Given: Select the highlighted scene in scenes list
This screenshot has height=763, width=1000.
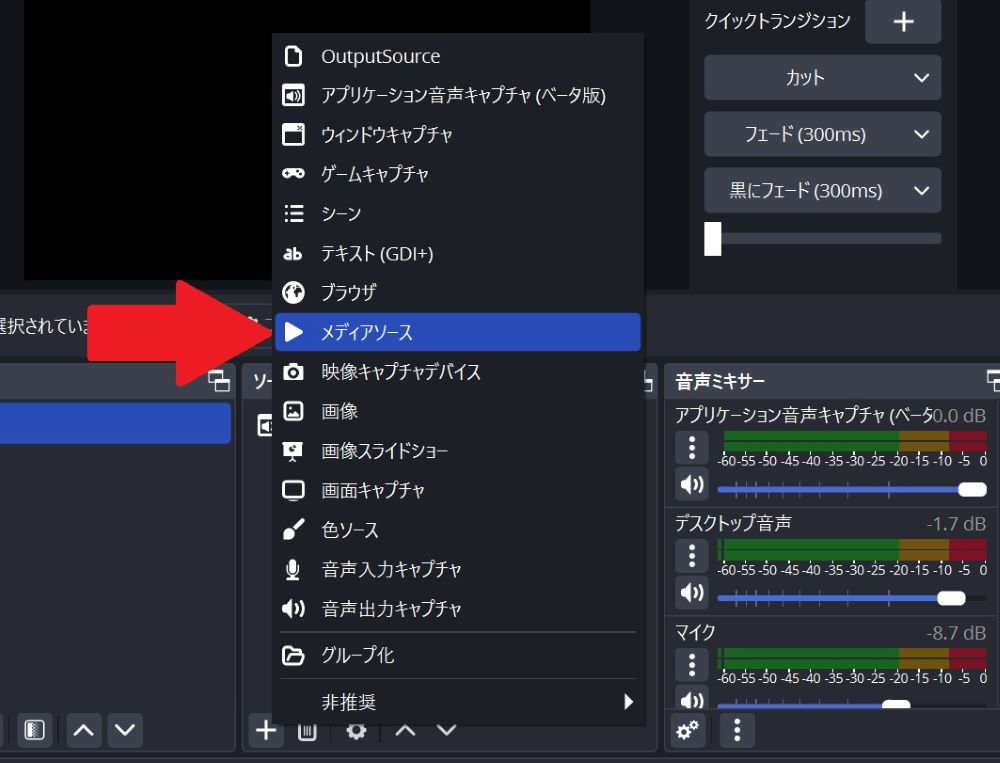Looking at the screenshot, I should tap(115, 423).
